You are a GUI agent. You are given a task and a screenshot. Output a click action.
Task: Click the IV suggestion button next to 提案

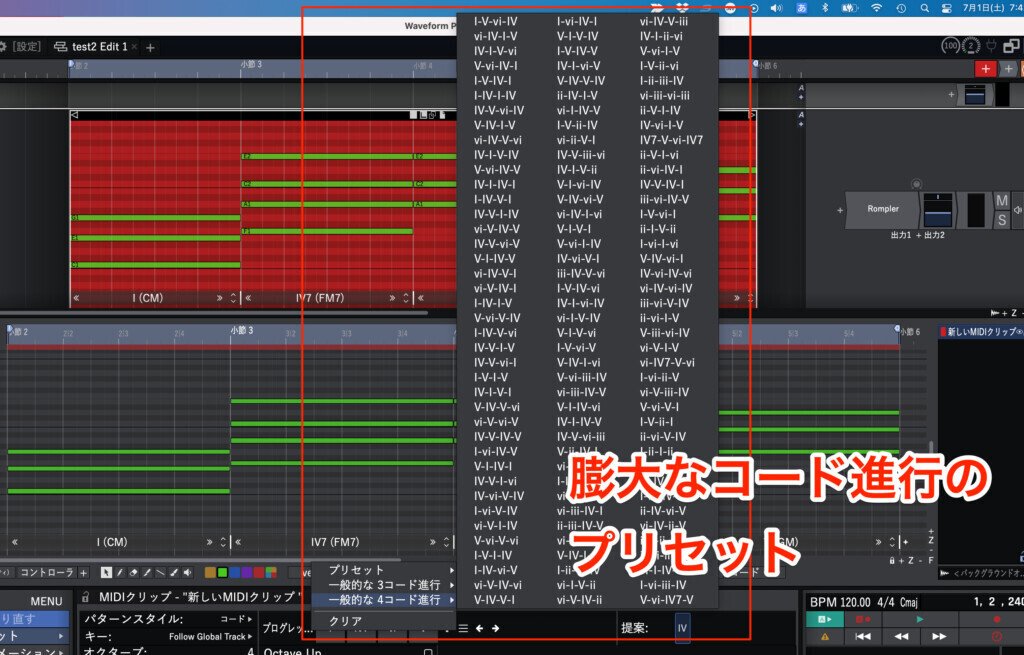tap(682, 628)
